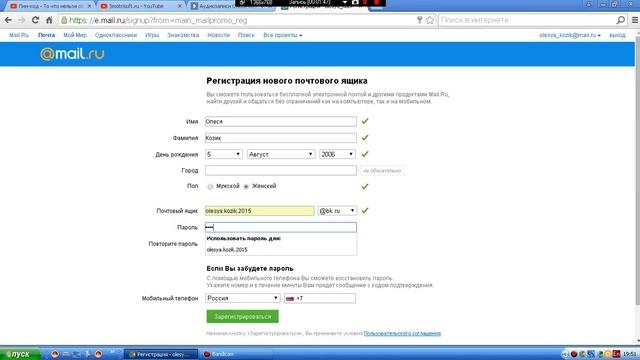Click the mobile phone +7 field
This screenshot has width=640, height=360.
[320, 298]
